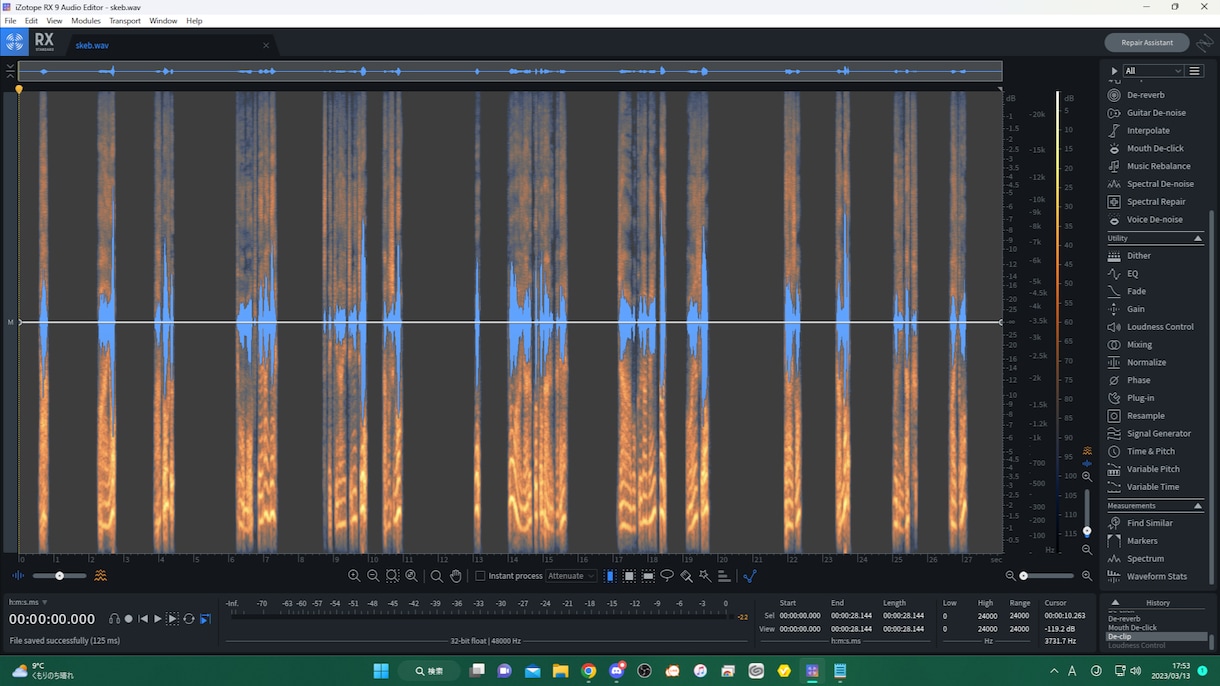Open the module list view options menu
1220x686 pixels.
point(1194,71)
